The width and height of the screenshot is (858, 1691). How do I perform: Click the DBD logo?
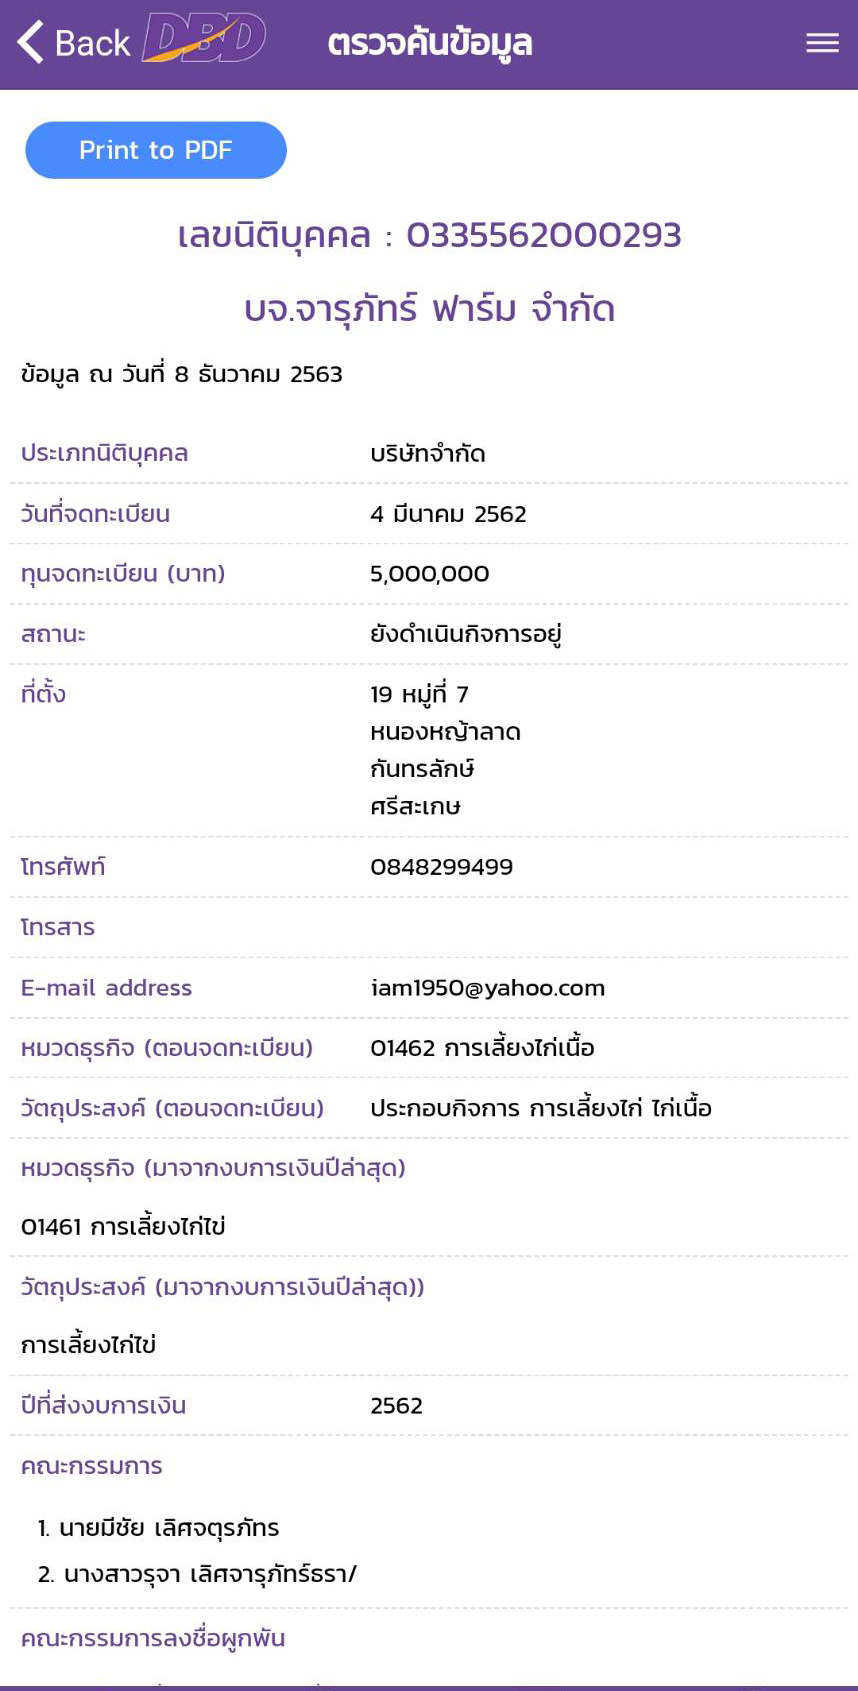[204, 40]
